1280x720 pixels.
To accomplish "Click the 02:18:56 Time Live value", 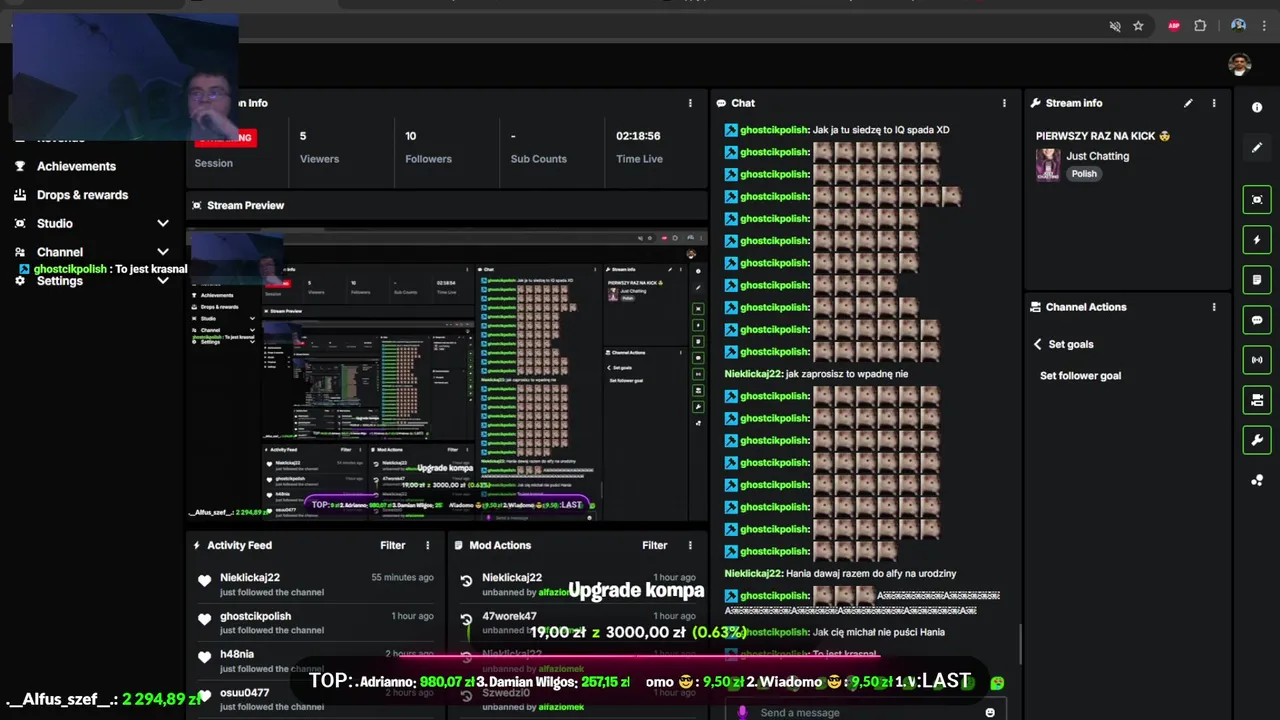I will [x=638, y=136].
